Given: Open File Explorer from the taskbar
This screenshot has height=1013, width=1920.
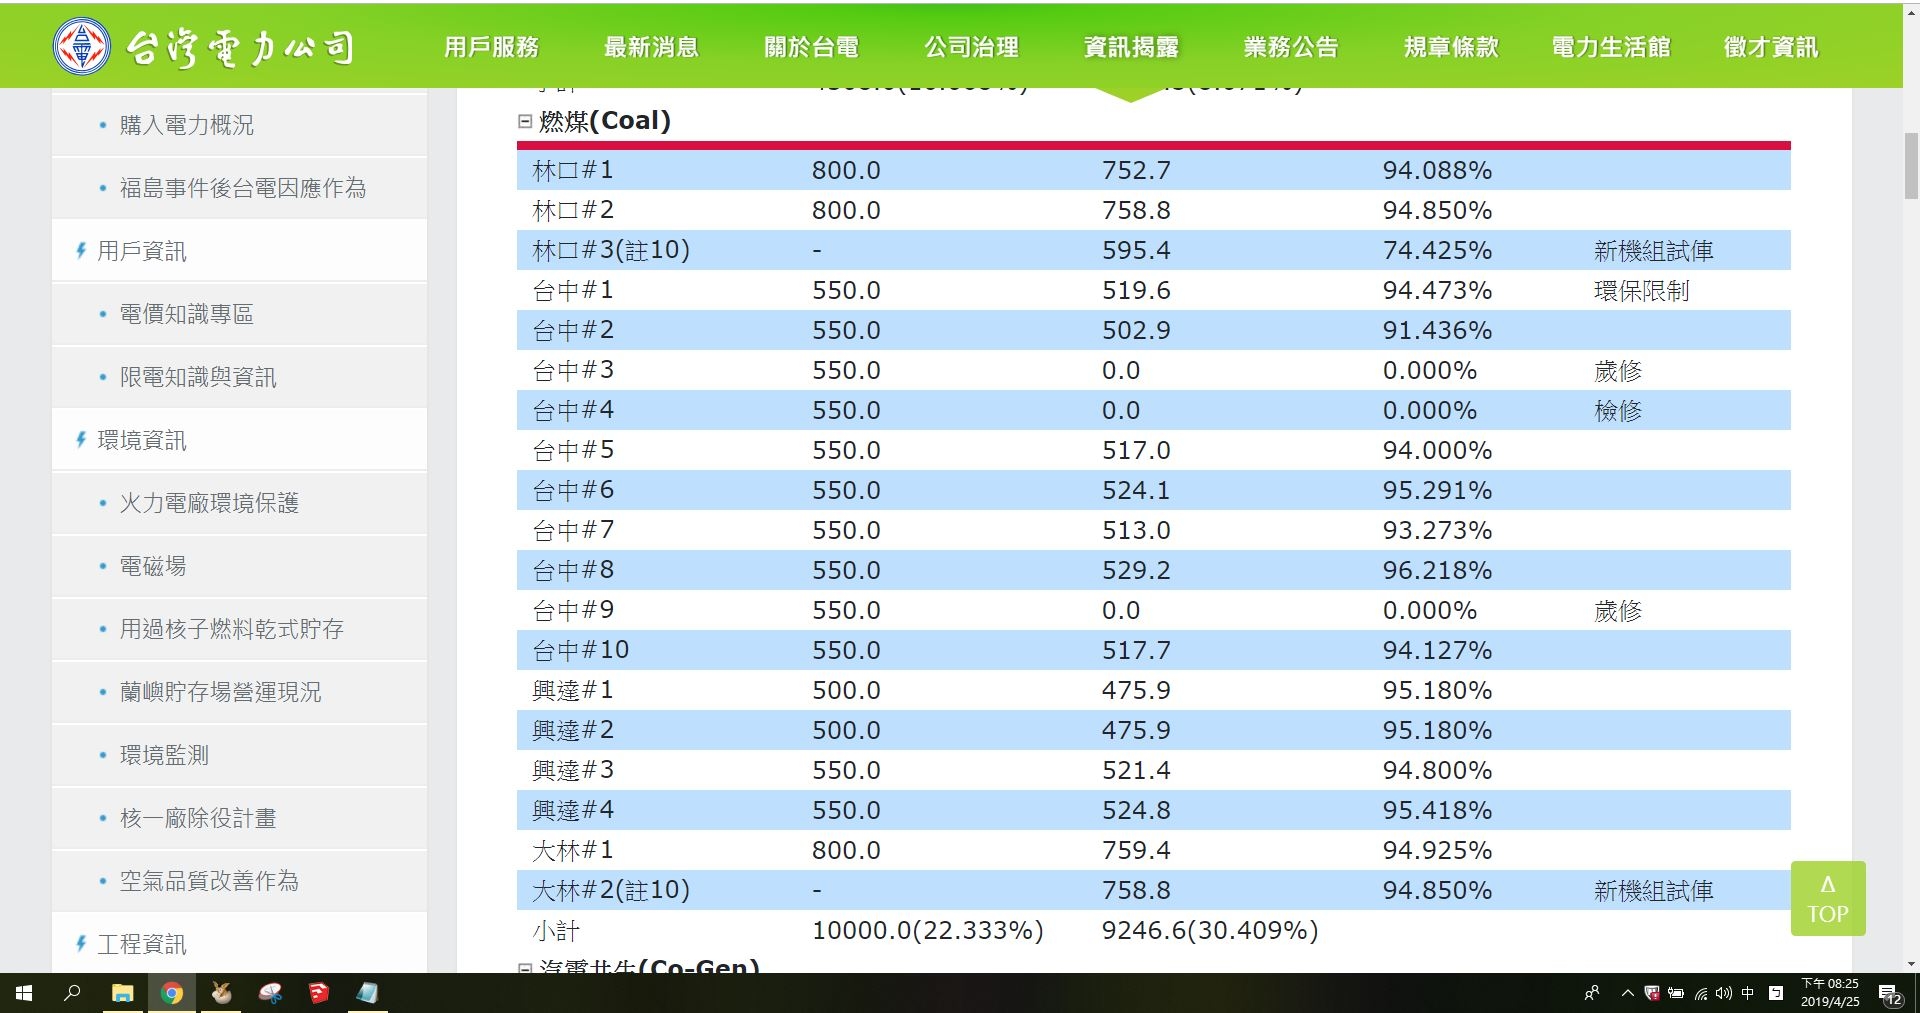Looking at the screenshot, I should [122, 993].
